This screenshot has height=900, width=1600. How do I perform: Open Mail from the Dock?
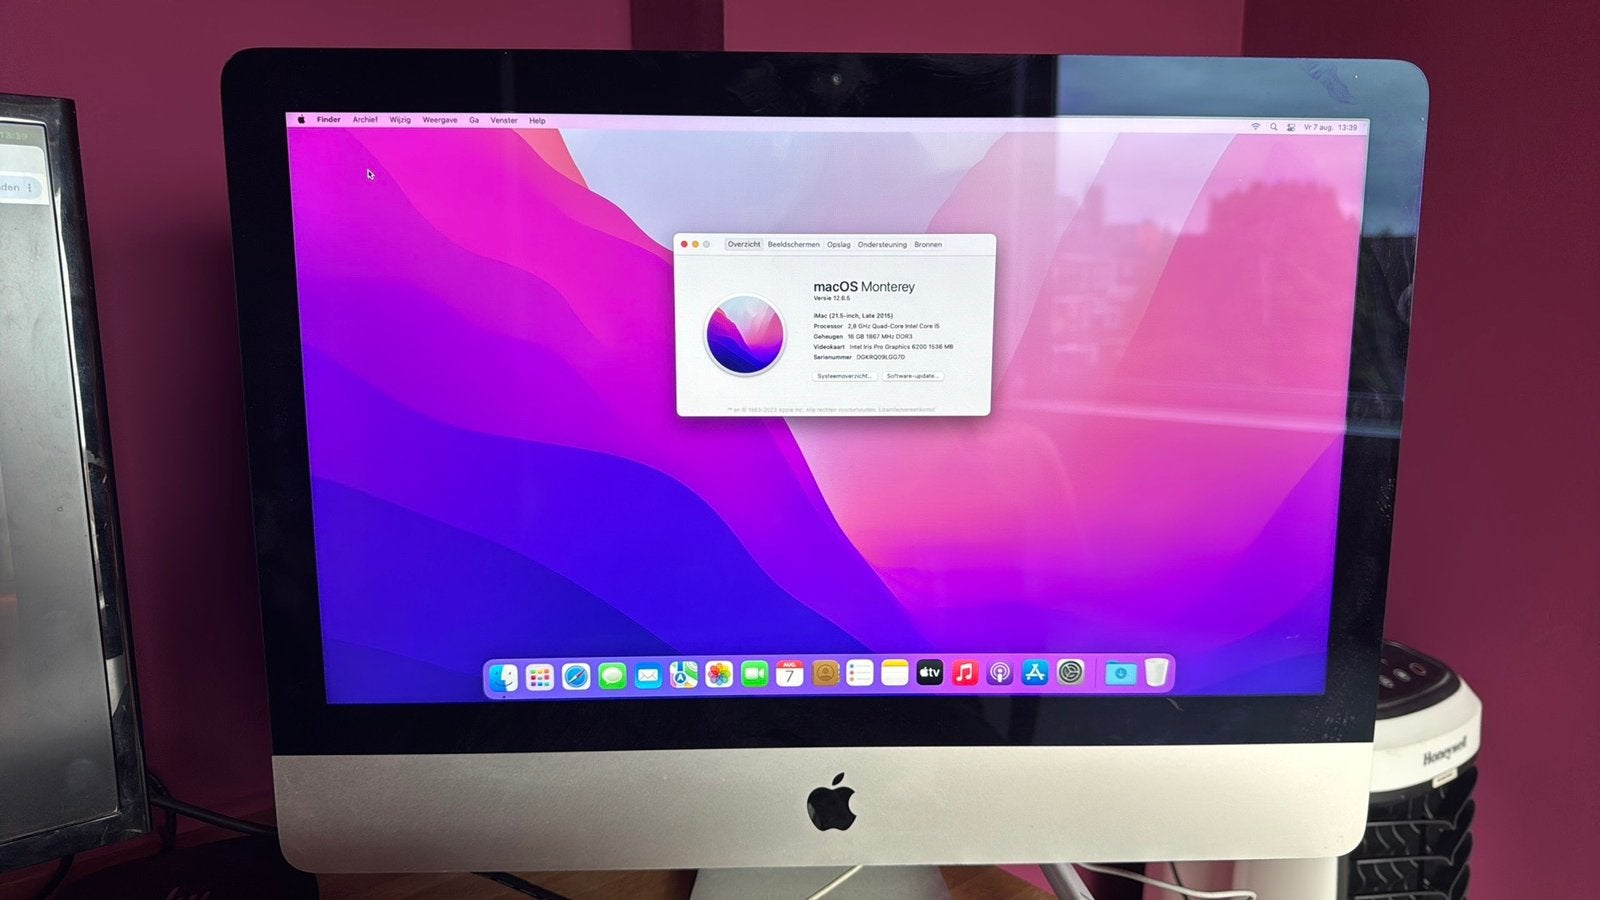pos(648,676)
